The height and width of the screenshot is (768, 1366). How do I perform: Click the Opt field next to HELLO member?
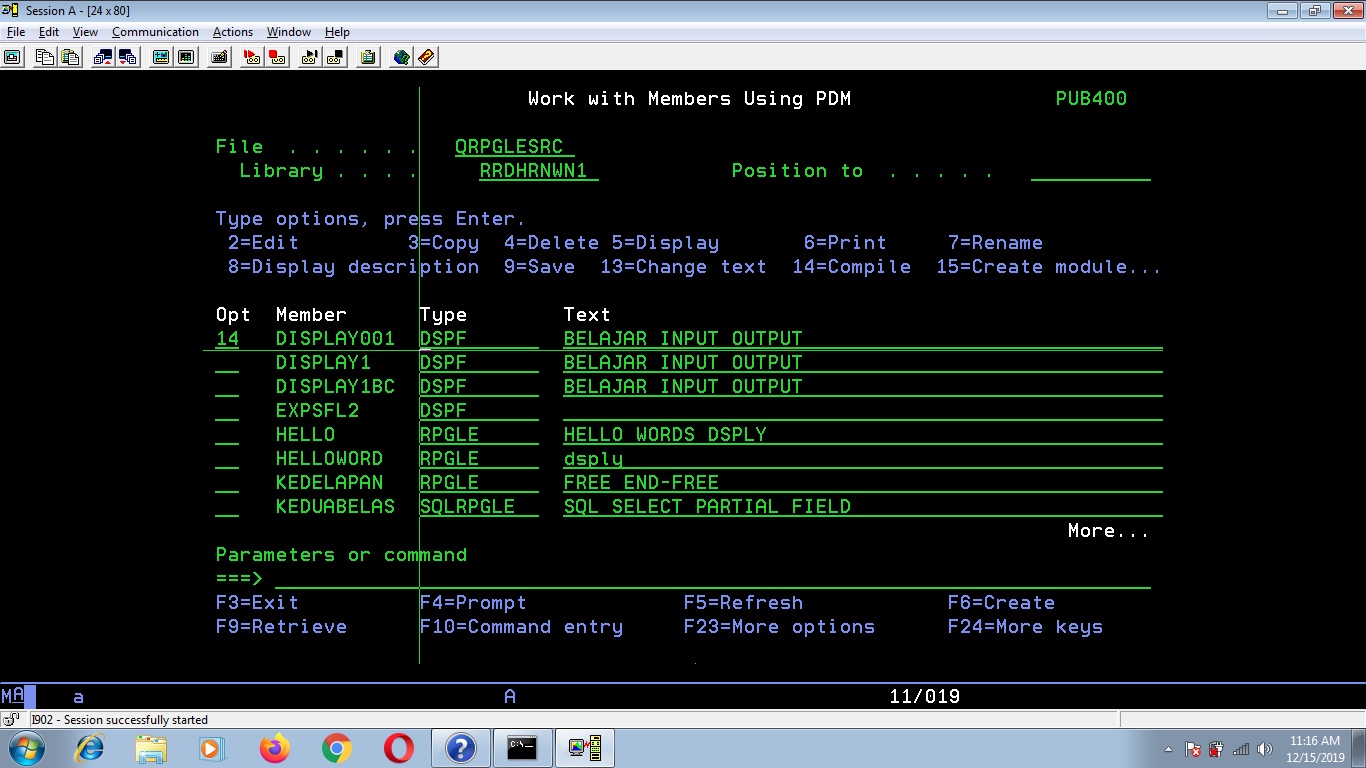coord(227,434)
